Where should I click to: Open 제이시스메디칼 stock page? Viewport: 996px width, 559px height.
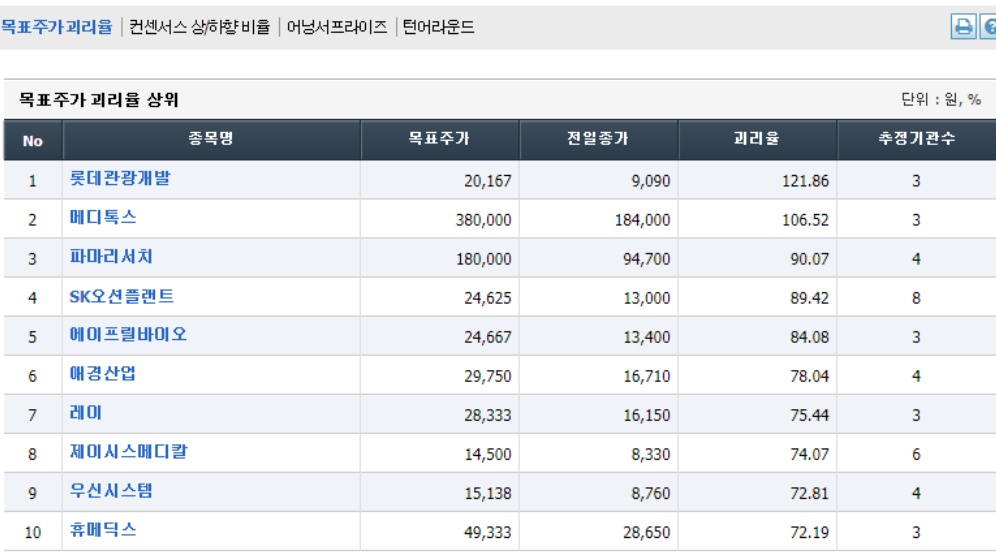(x=128, y=452)
